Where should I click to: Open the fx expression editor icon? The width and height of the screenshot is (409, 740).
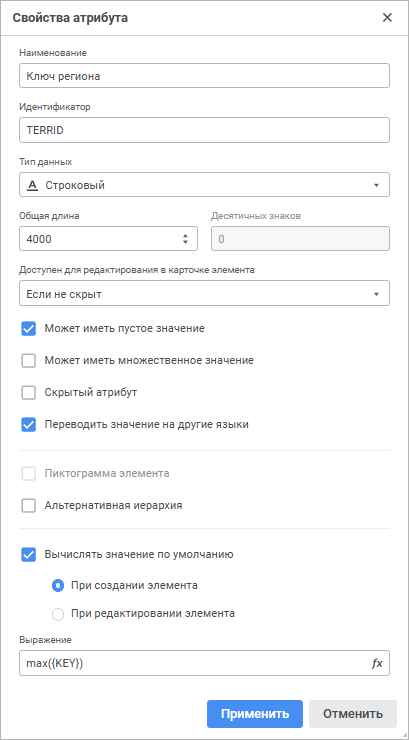pos(377,664)
